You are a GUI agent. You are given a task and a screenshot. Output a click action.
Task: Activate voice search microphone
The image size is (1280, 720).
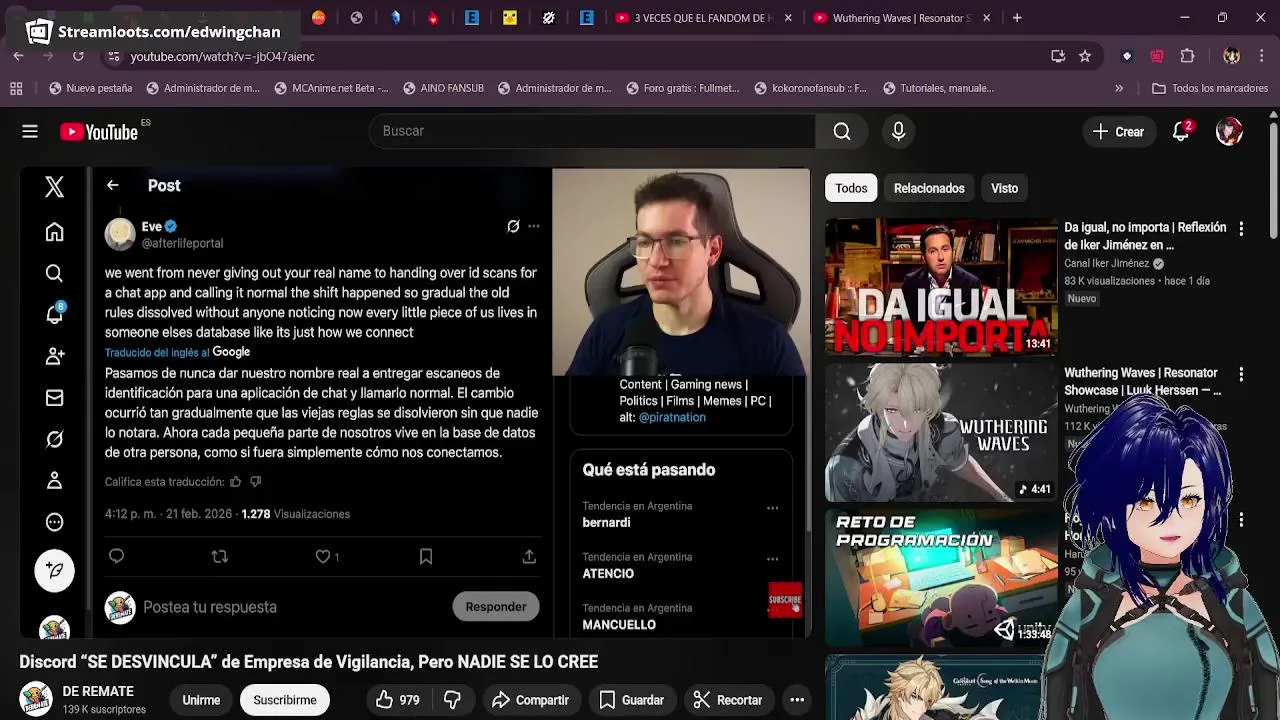(898, 131)
